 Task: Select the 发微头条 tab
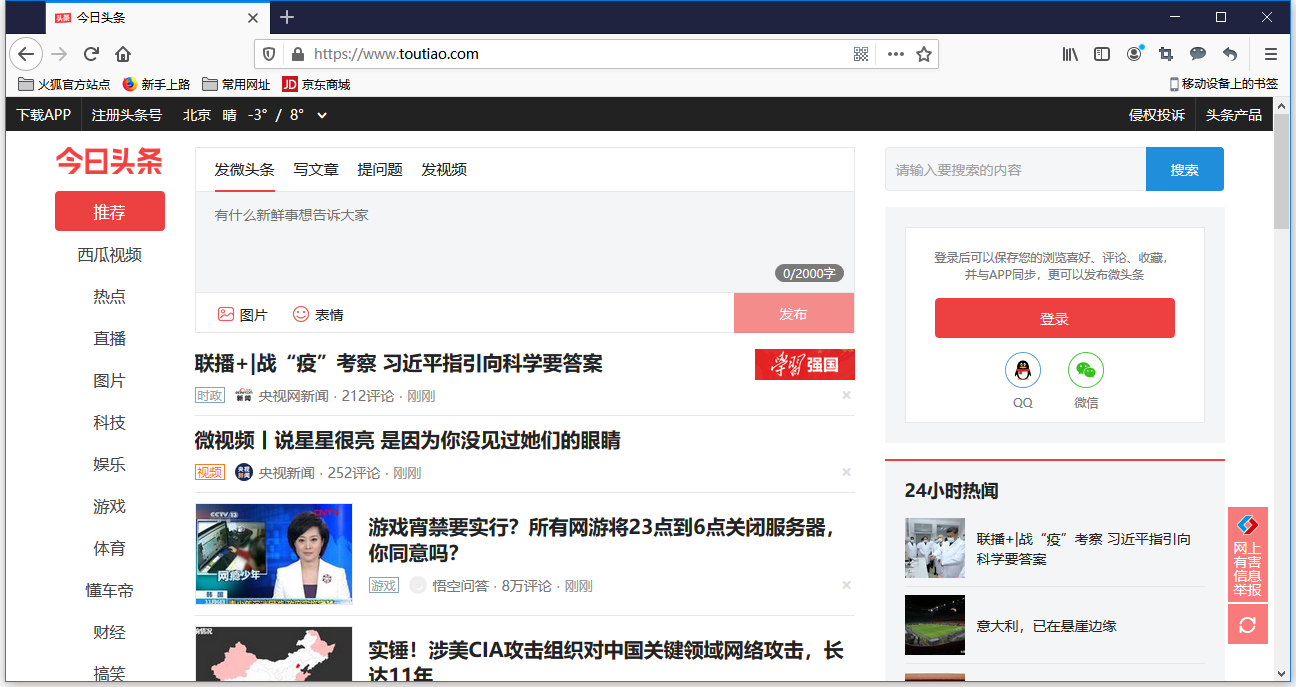tap(244, 169)
